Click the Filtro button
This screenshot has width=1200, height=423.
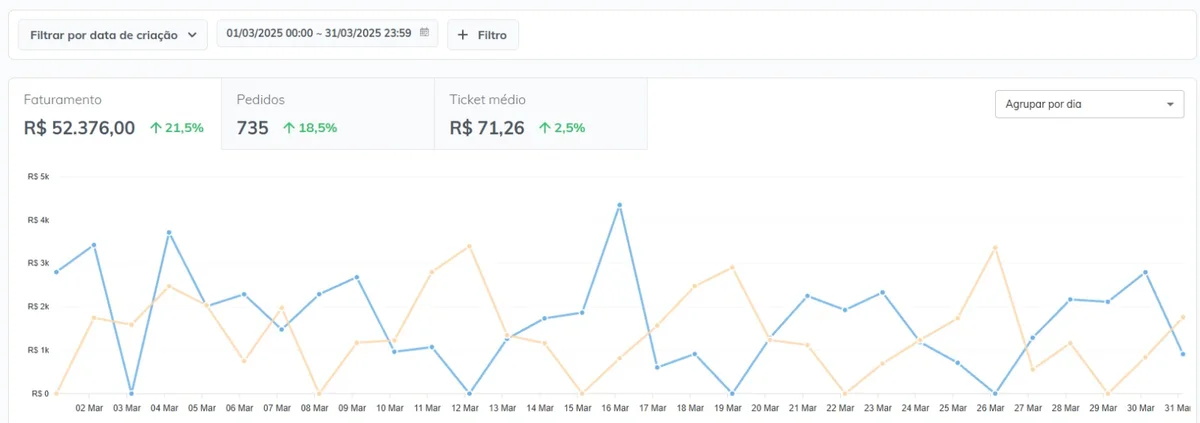tap(483, 35)
